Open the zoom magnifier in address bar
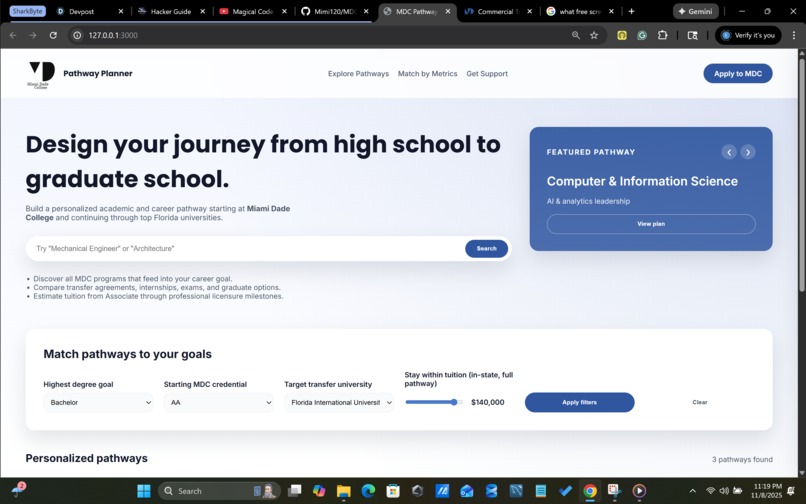 coord(576,35)
